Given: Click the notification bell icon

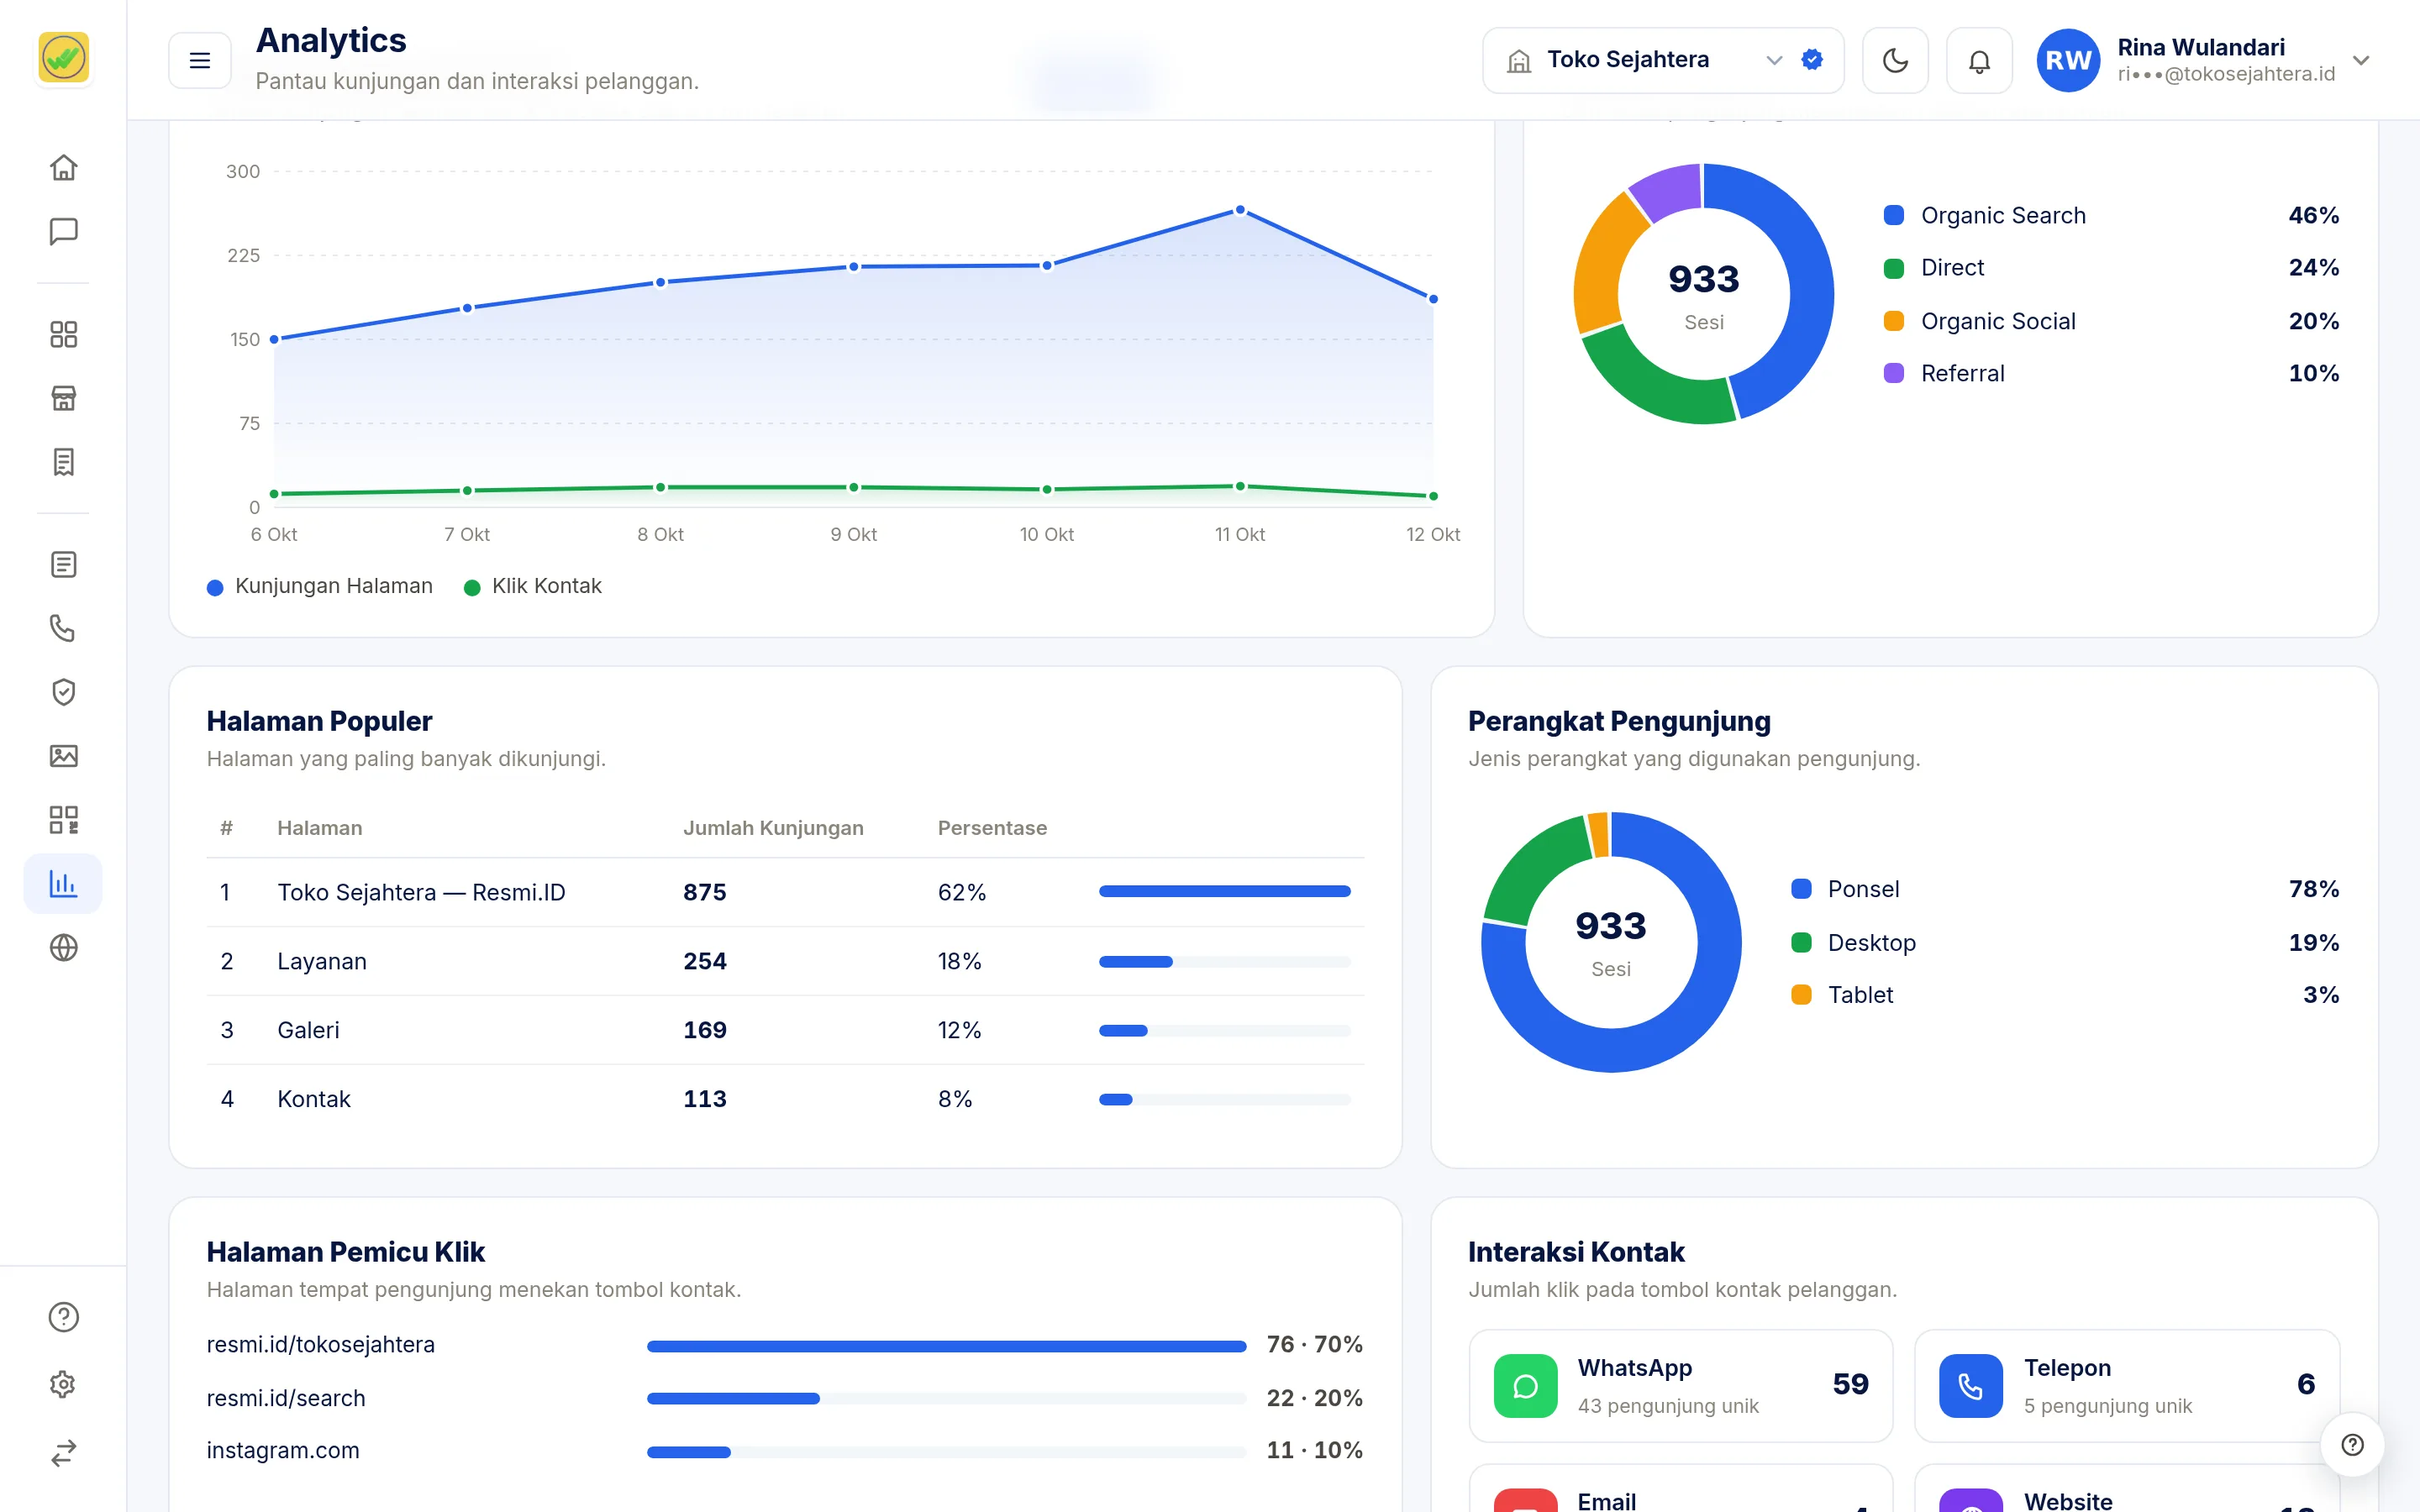Looking at the screenshot, I should pyautogui.click(x=1979, y=60).
